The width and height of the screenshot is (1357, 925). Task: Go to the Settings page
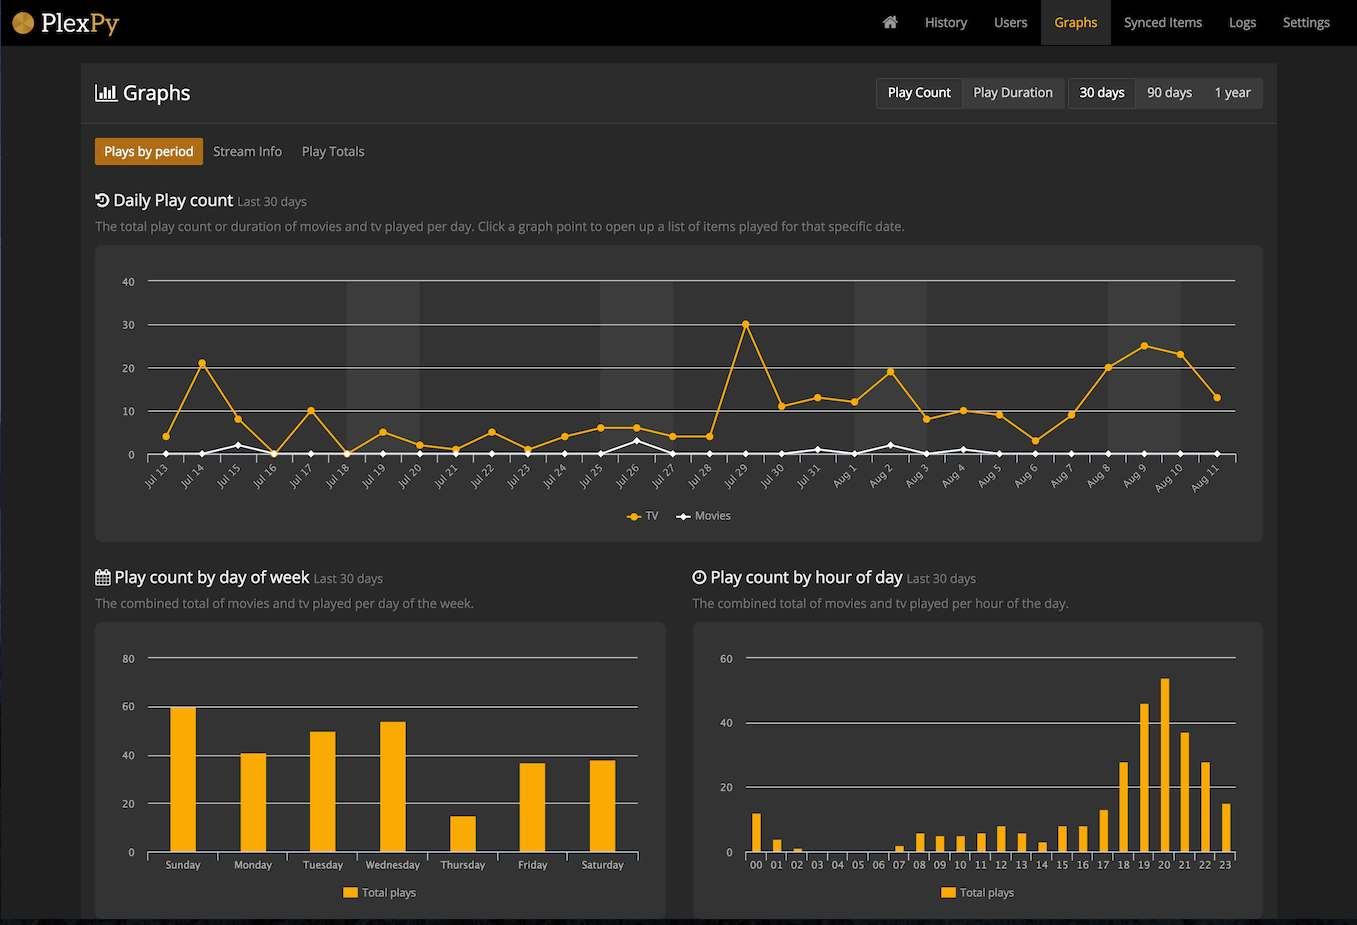tap(1306, 22)
